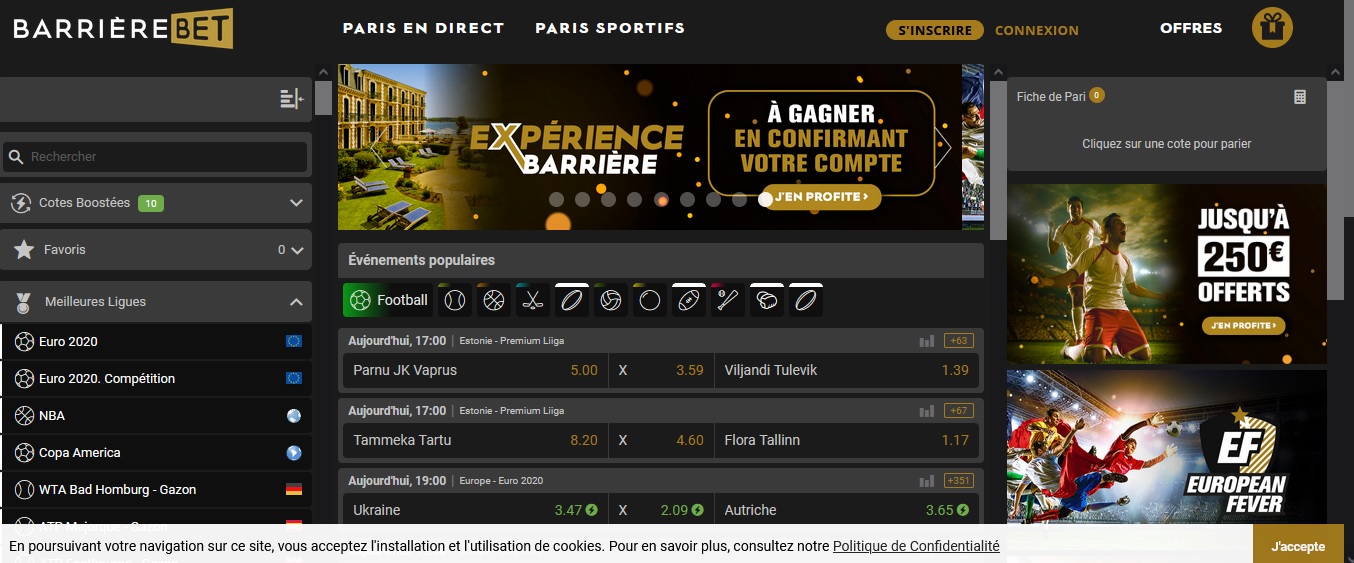
Task: Bet on draw X at 3.59
Action: click(x=660, y=370)
